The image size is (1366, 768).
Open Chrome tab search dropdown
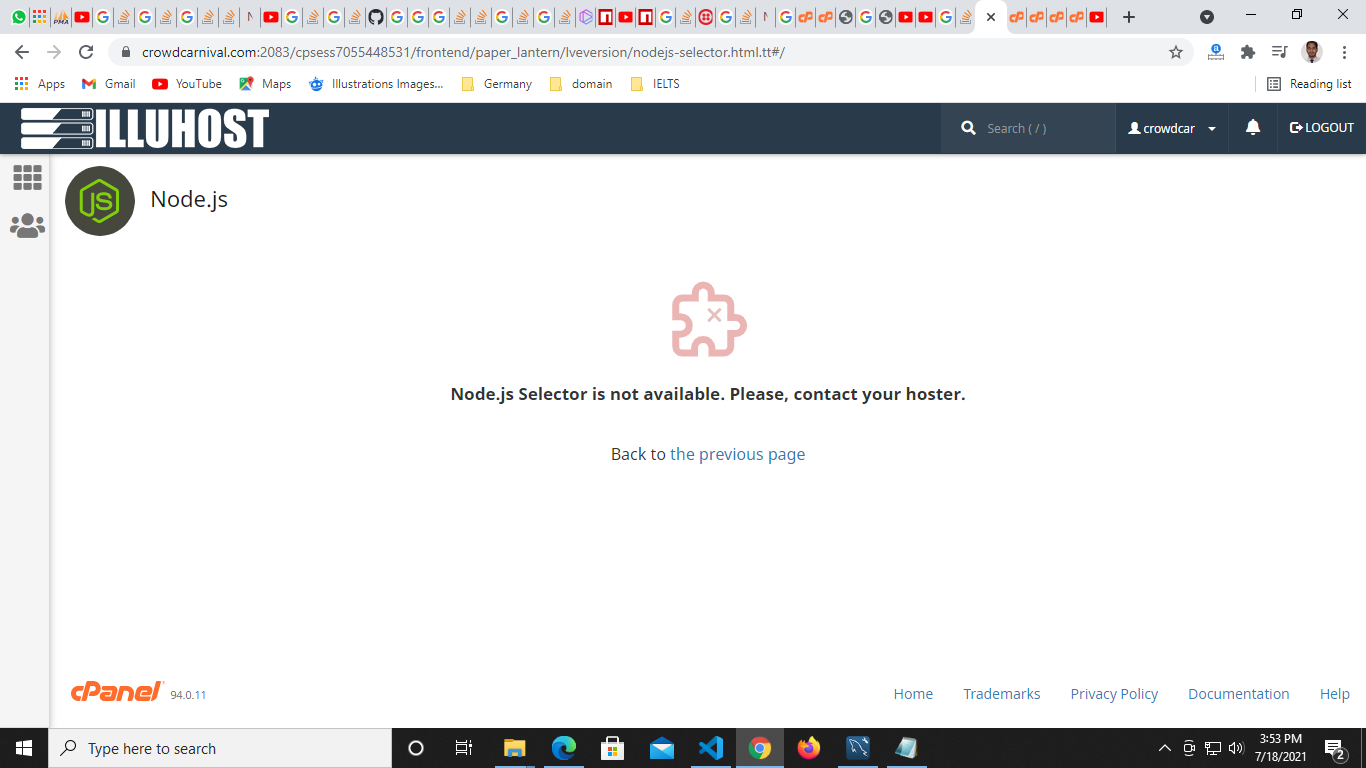pos(1207,17)
